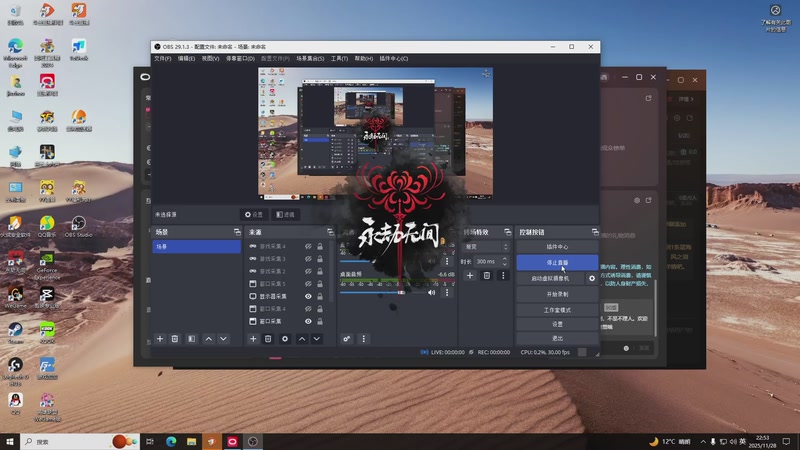Open the mixer toolbar three-dot menu
This screenshot has width=800, height=450.
(x=363, y=339)
